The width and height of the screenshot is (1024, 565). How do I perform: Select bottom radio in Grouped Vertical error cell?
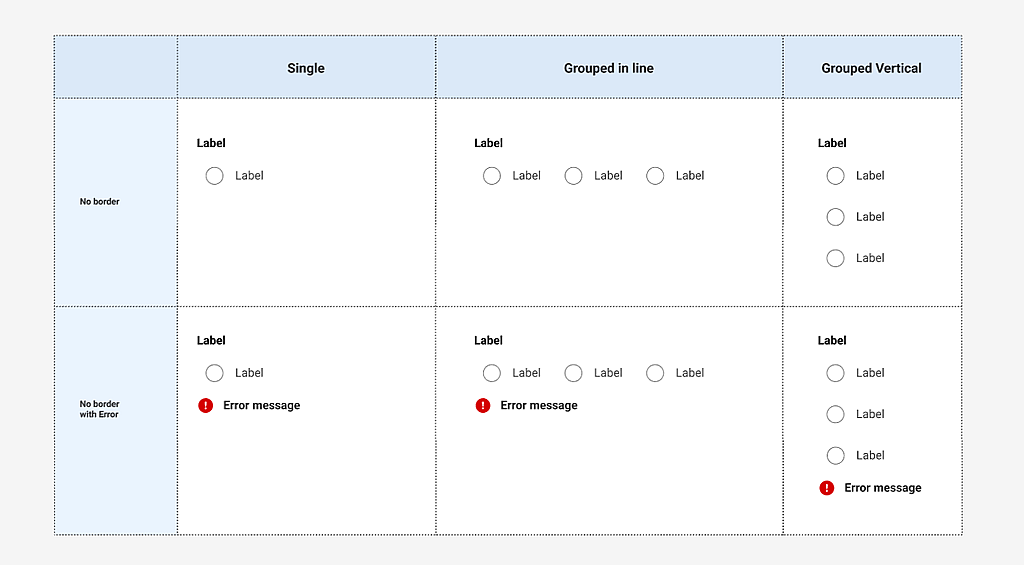click(836, 455)
